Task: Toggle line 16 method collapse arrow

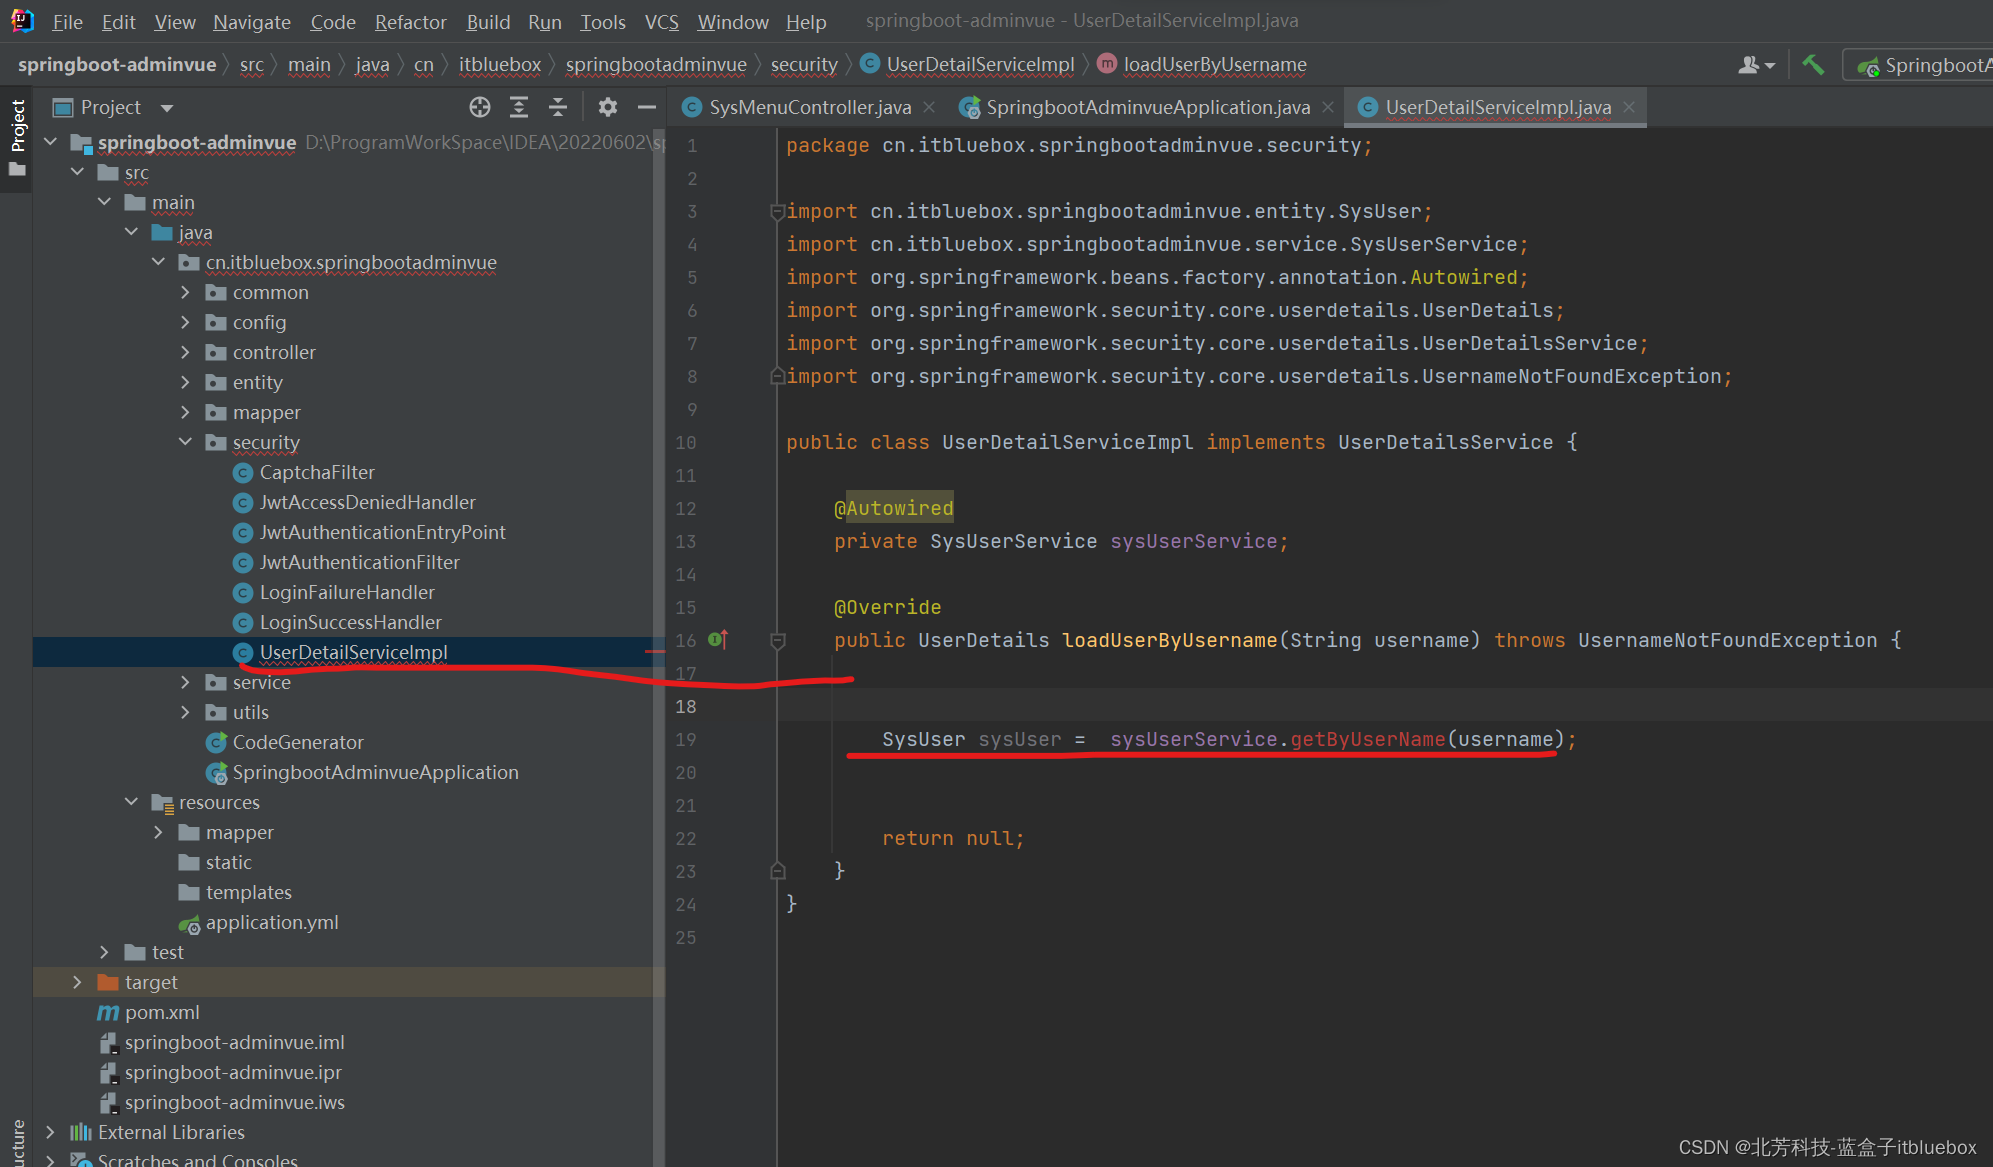Action: (x=776, y=640)
